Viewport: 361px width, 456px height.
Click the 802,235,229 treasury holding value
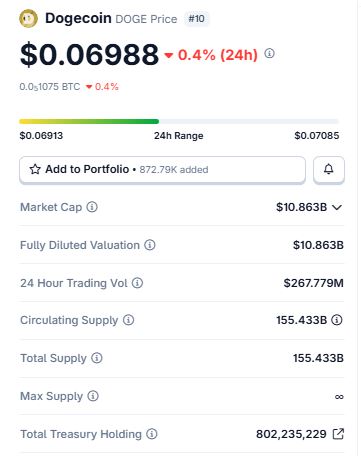[291, 434]
